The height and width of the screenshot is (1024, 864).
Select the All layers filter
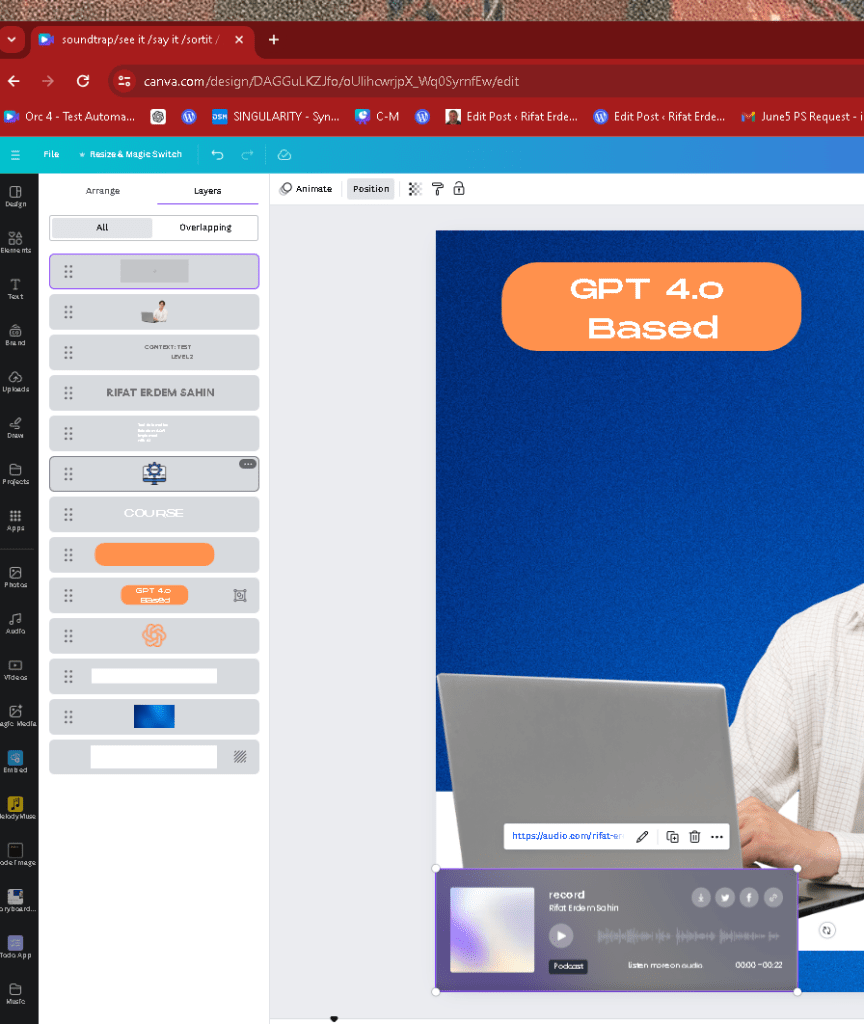pos(102,227)
